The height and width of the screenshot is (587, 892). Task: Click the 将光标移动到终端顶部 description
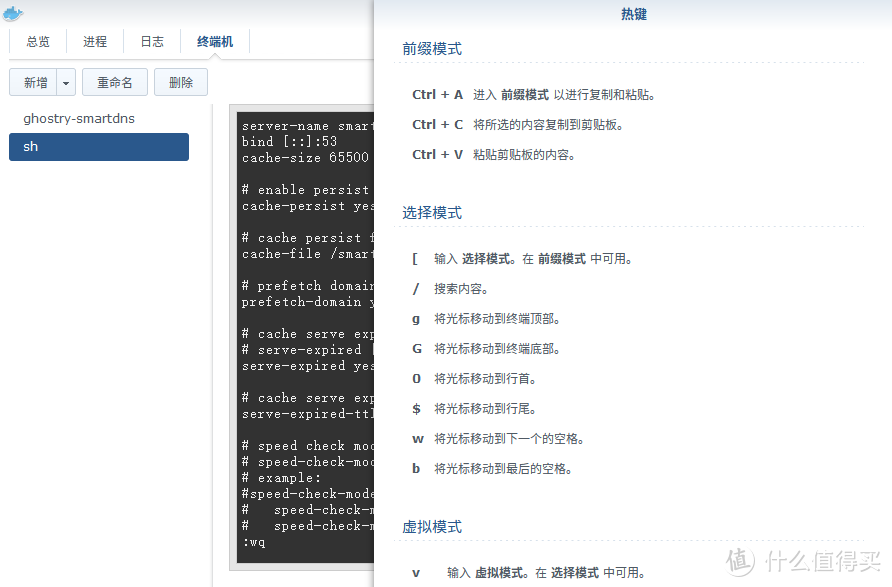497,319
